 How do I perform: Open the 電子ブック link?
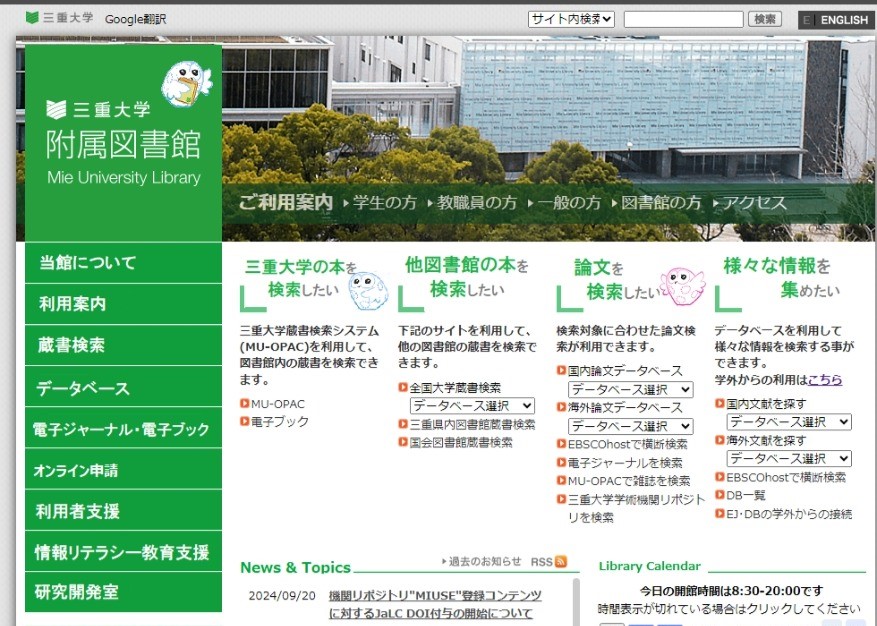[280, 421]
